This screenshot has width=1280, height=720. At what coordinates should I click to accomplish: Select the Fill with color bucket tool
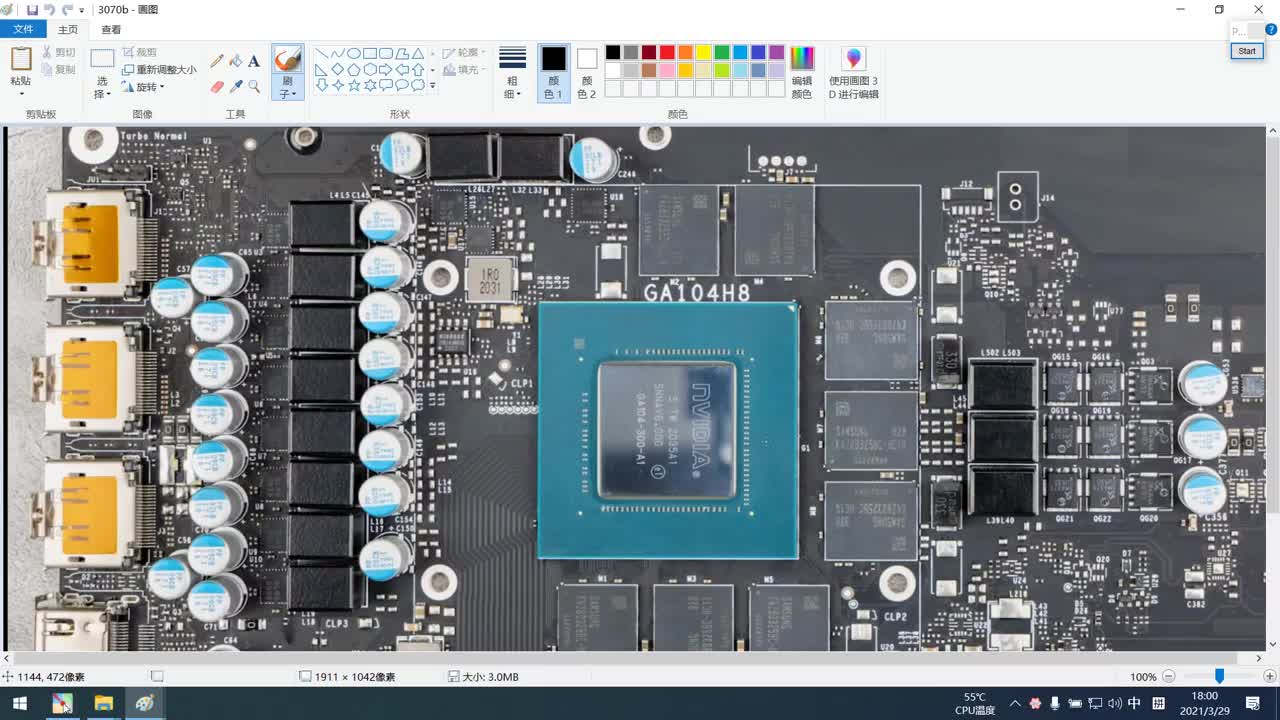coord(236,61)
